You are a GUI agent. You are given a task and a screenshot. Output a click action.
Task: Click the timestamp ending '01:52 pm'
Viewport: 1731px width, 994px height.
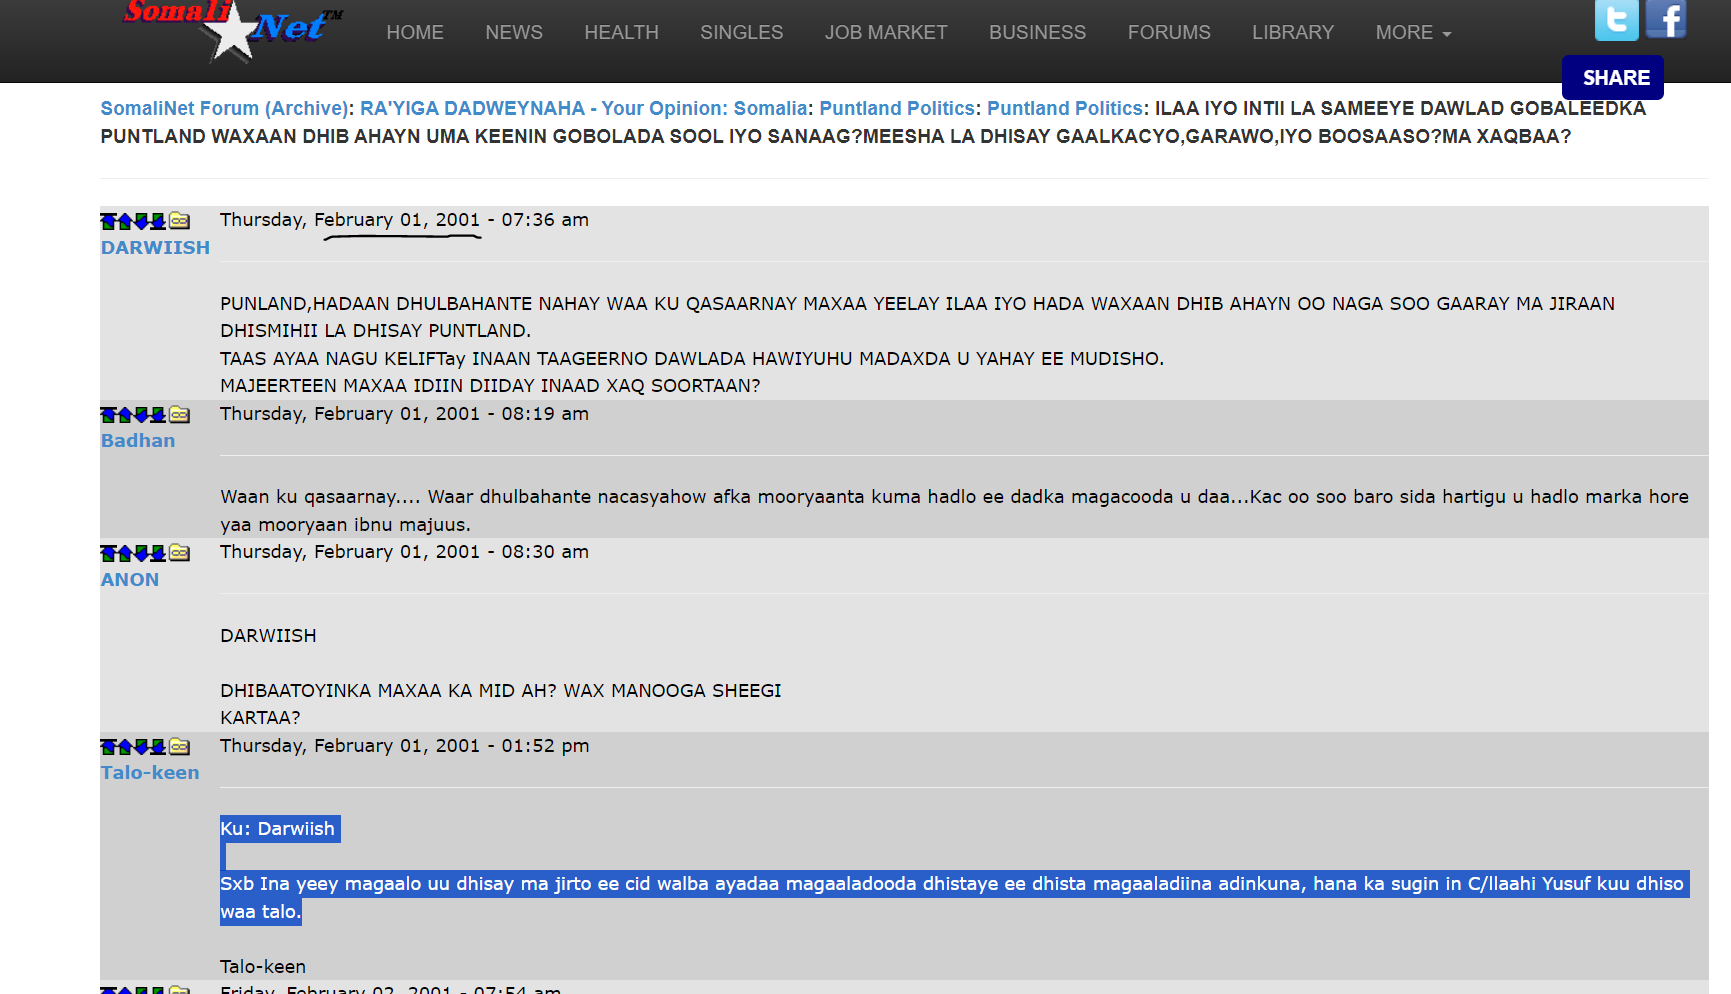(x=404, y=746)
